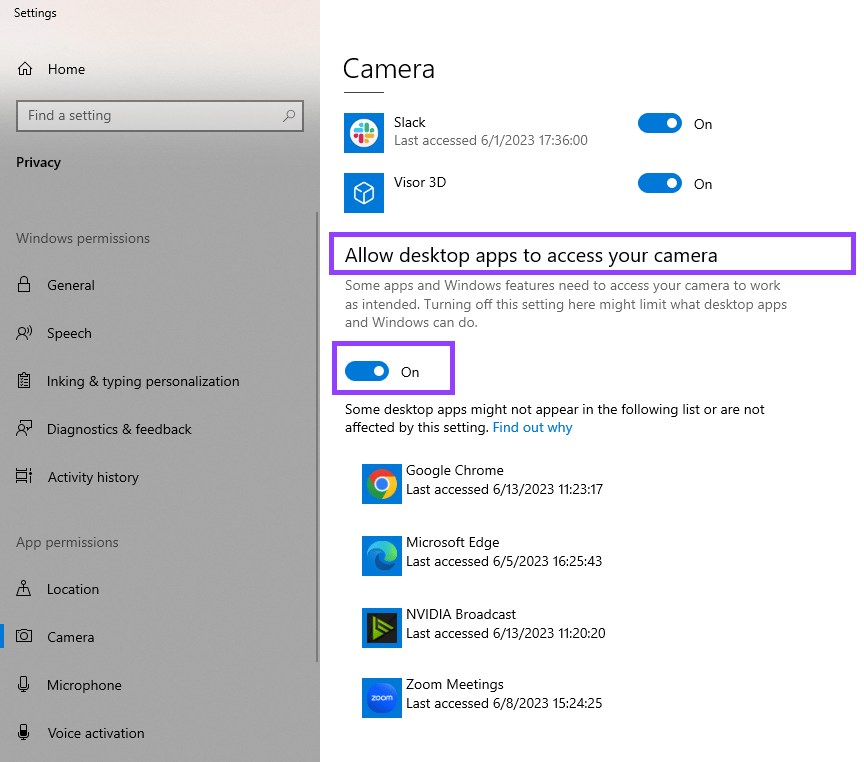This screenshot has height=762, width=864.
Task: Disable desktop apps camera access toggle
Action: coord(366,371)
